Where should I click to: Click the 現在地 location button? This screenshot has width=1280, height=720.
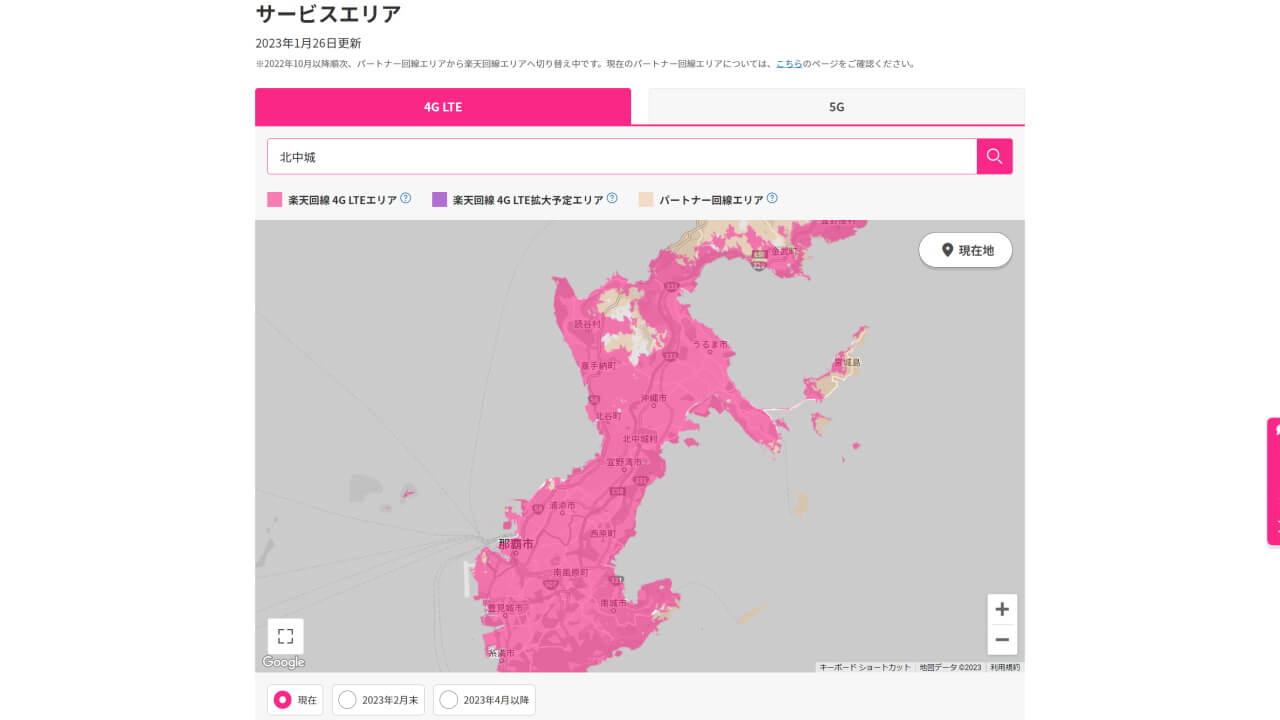pos(965,250)
